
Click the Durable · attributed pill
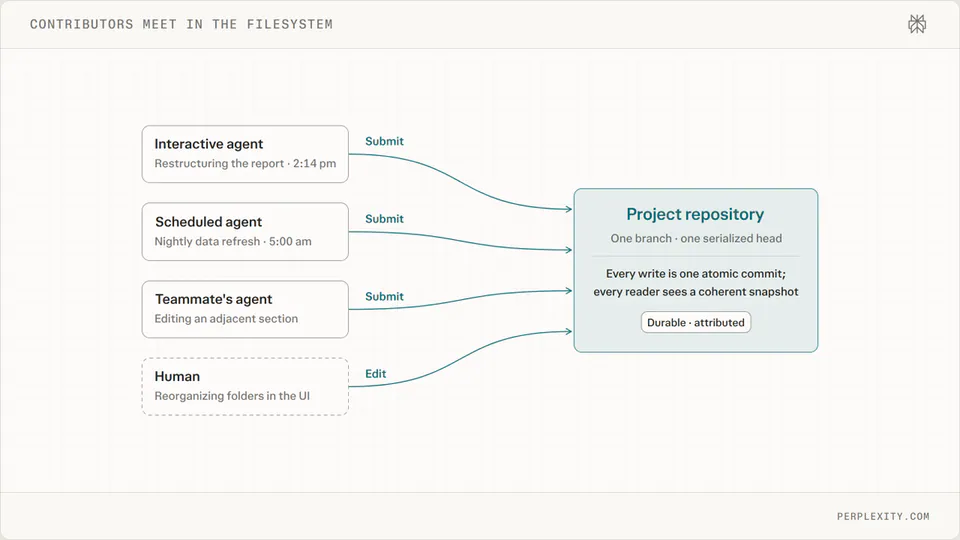(696, 323)
